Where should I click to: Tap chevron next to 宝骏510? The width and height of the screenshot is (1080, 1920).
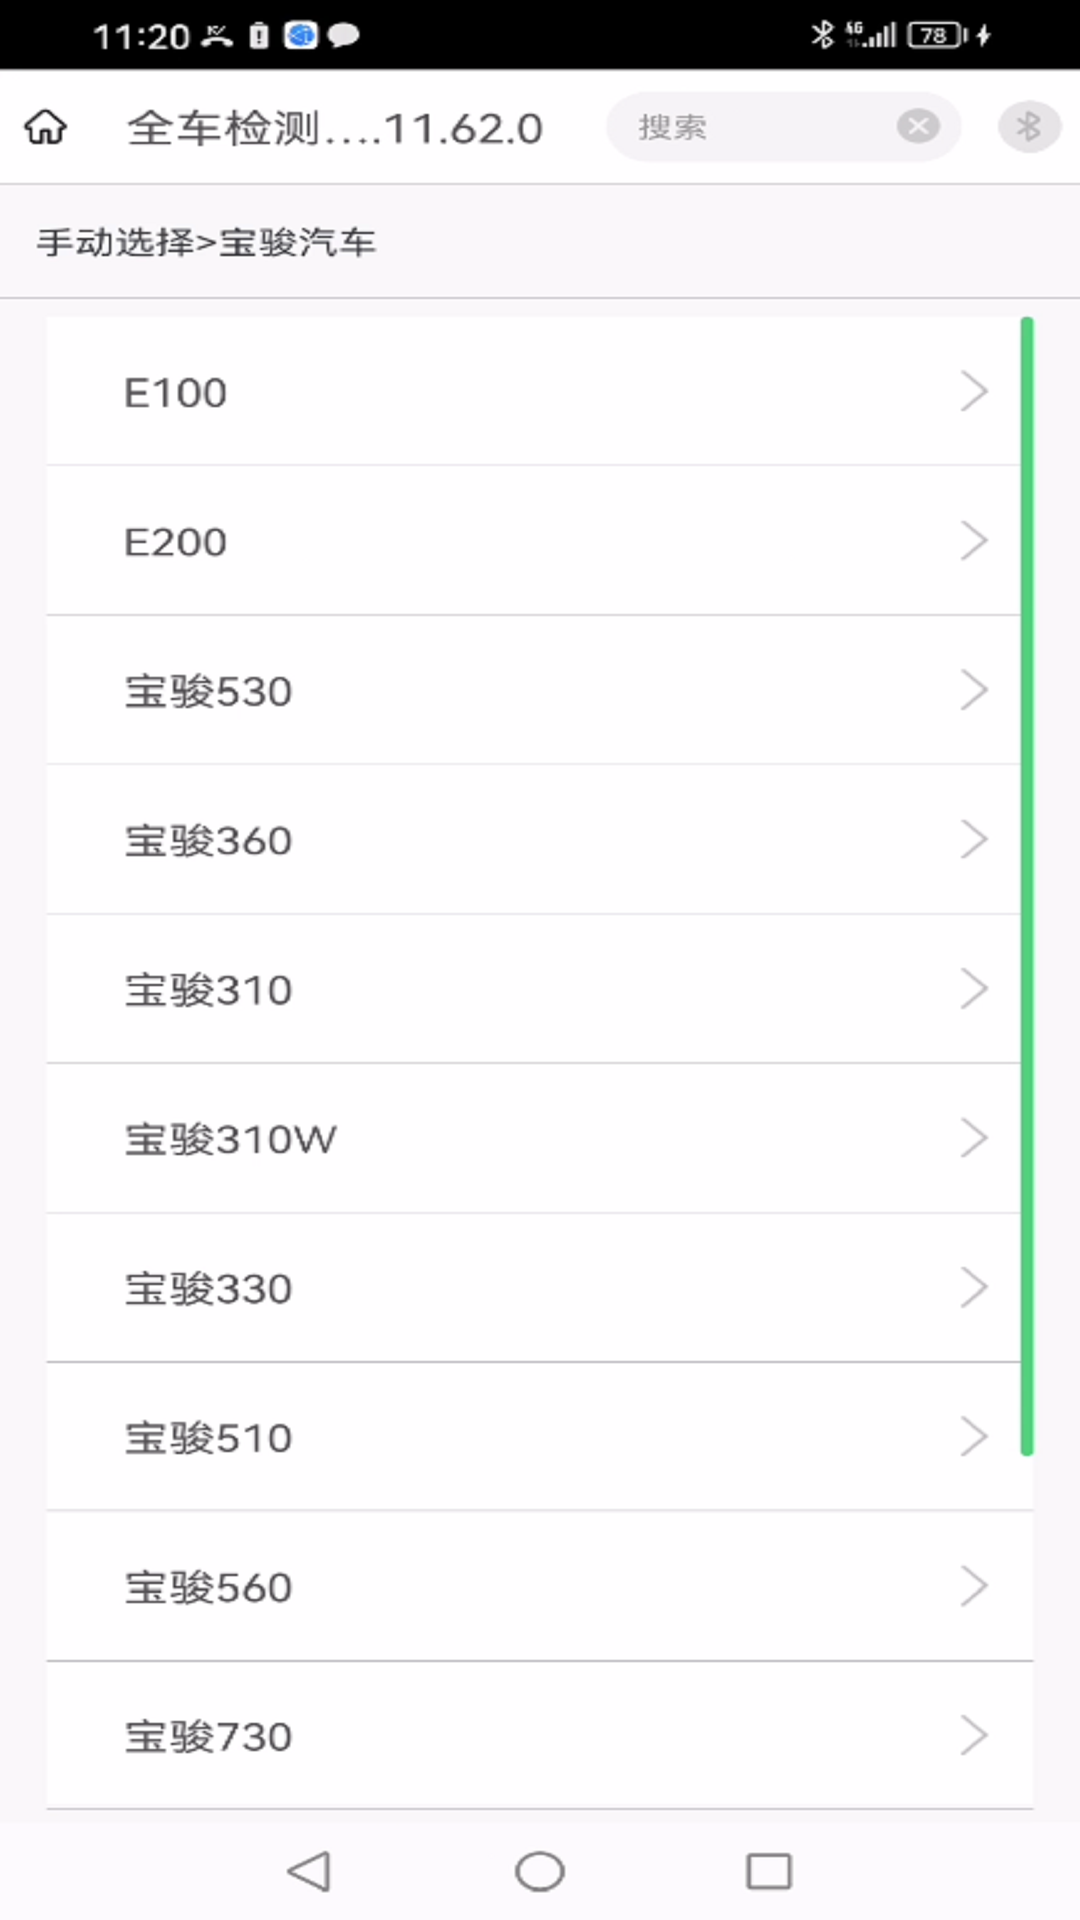[974, 1437]
